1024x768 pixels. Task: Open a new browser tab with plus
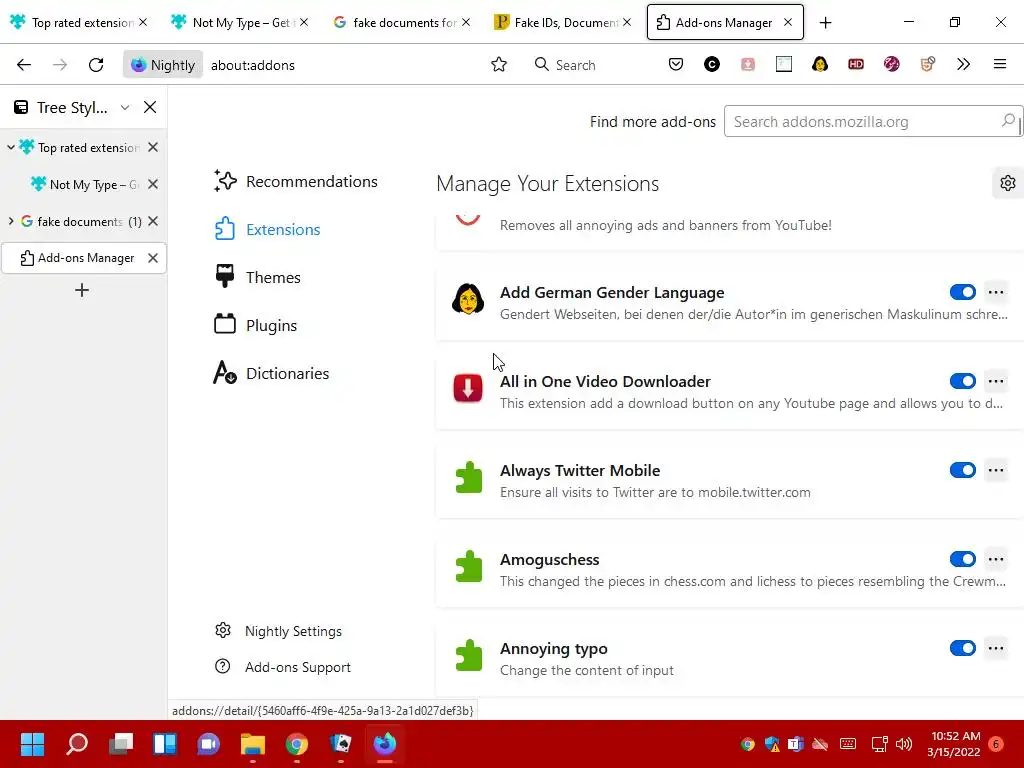(825, 23)
